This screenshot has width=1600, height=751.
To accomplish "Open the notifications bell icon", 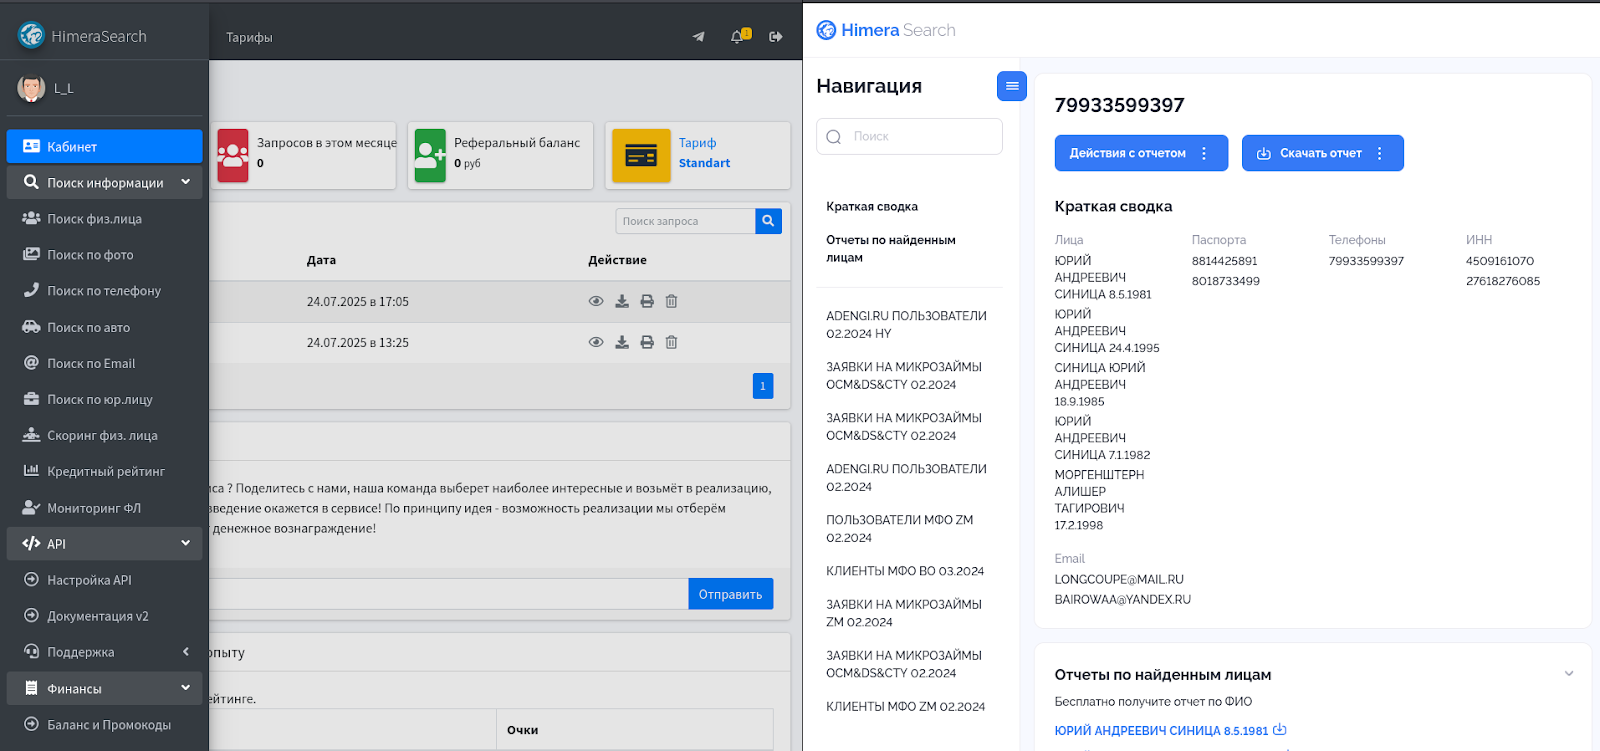I will pyautogui.click(x=738, y=37).
